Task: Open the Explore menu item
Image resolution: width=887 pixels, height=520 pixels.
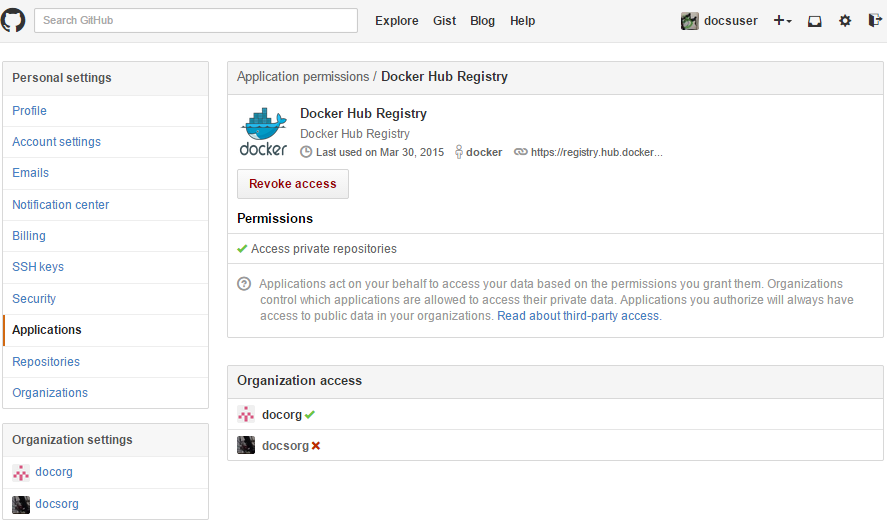Action: 396,21
